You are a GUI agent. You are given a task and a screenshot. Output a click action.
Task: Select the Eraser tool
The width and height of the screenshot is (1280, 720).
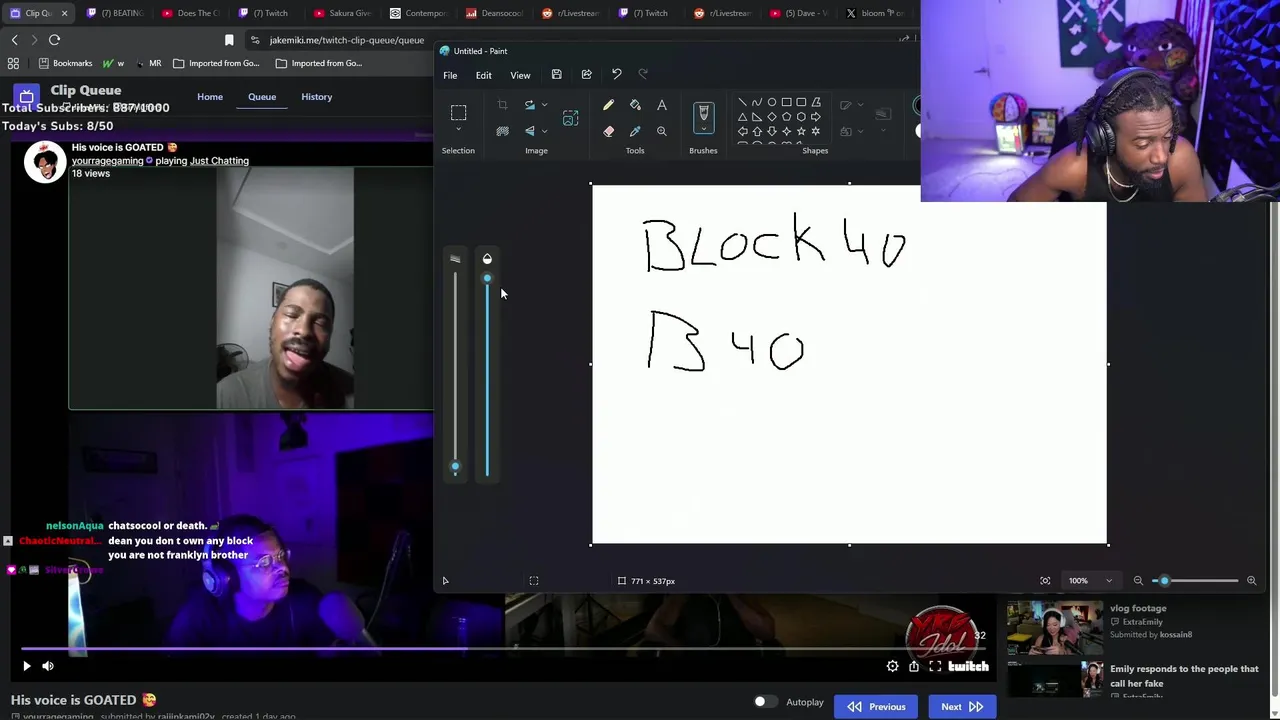[608, 131]
